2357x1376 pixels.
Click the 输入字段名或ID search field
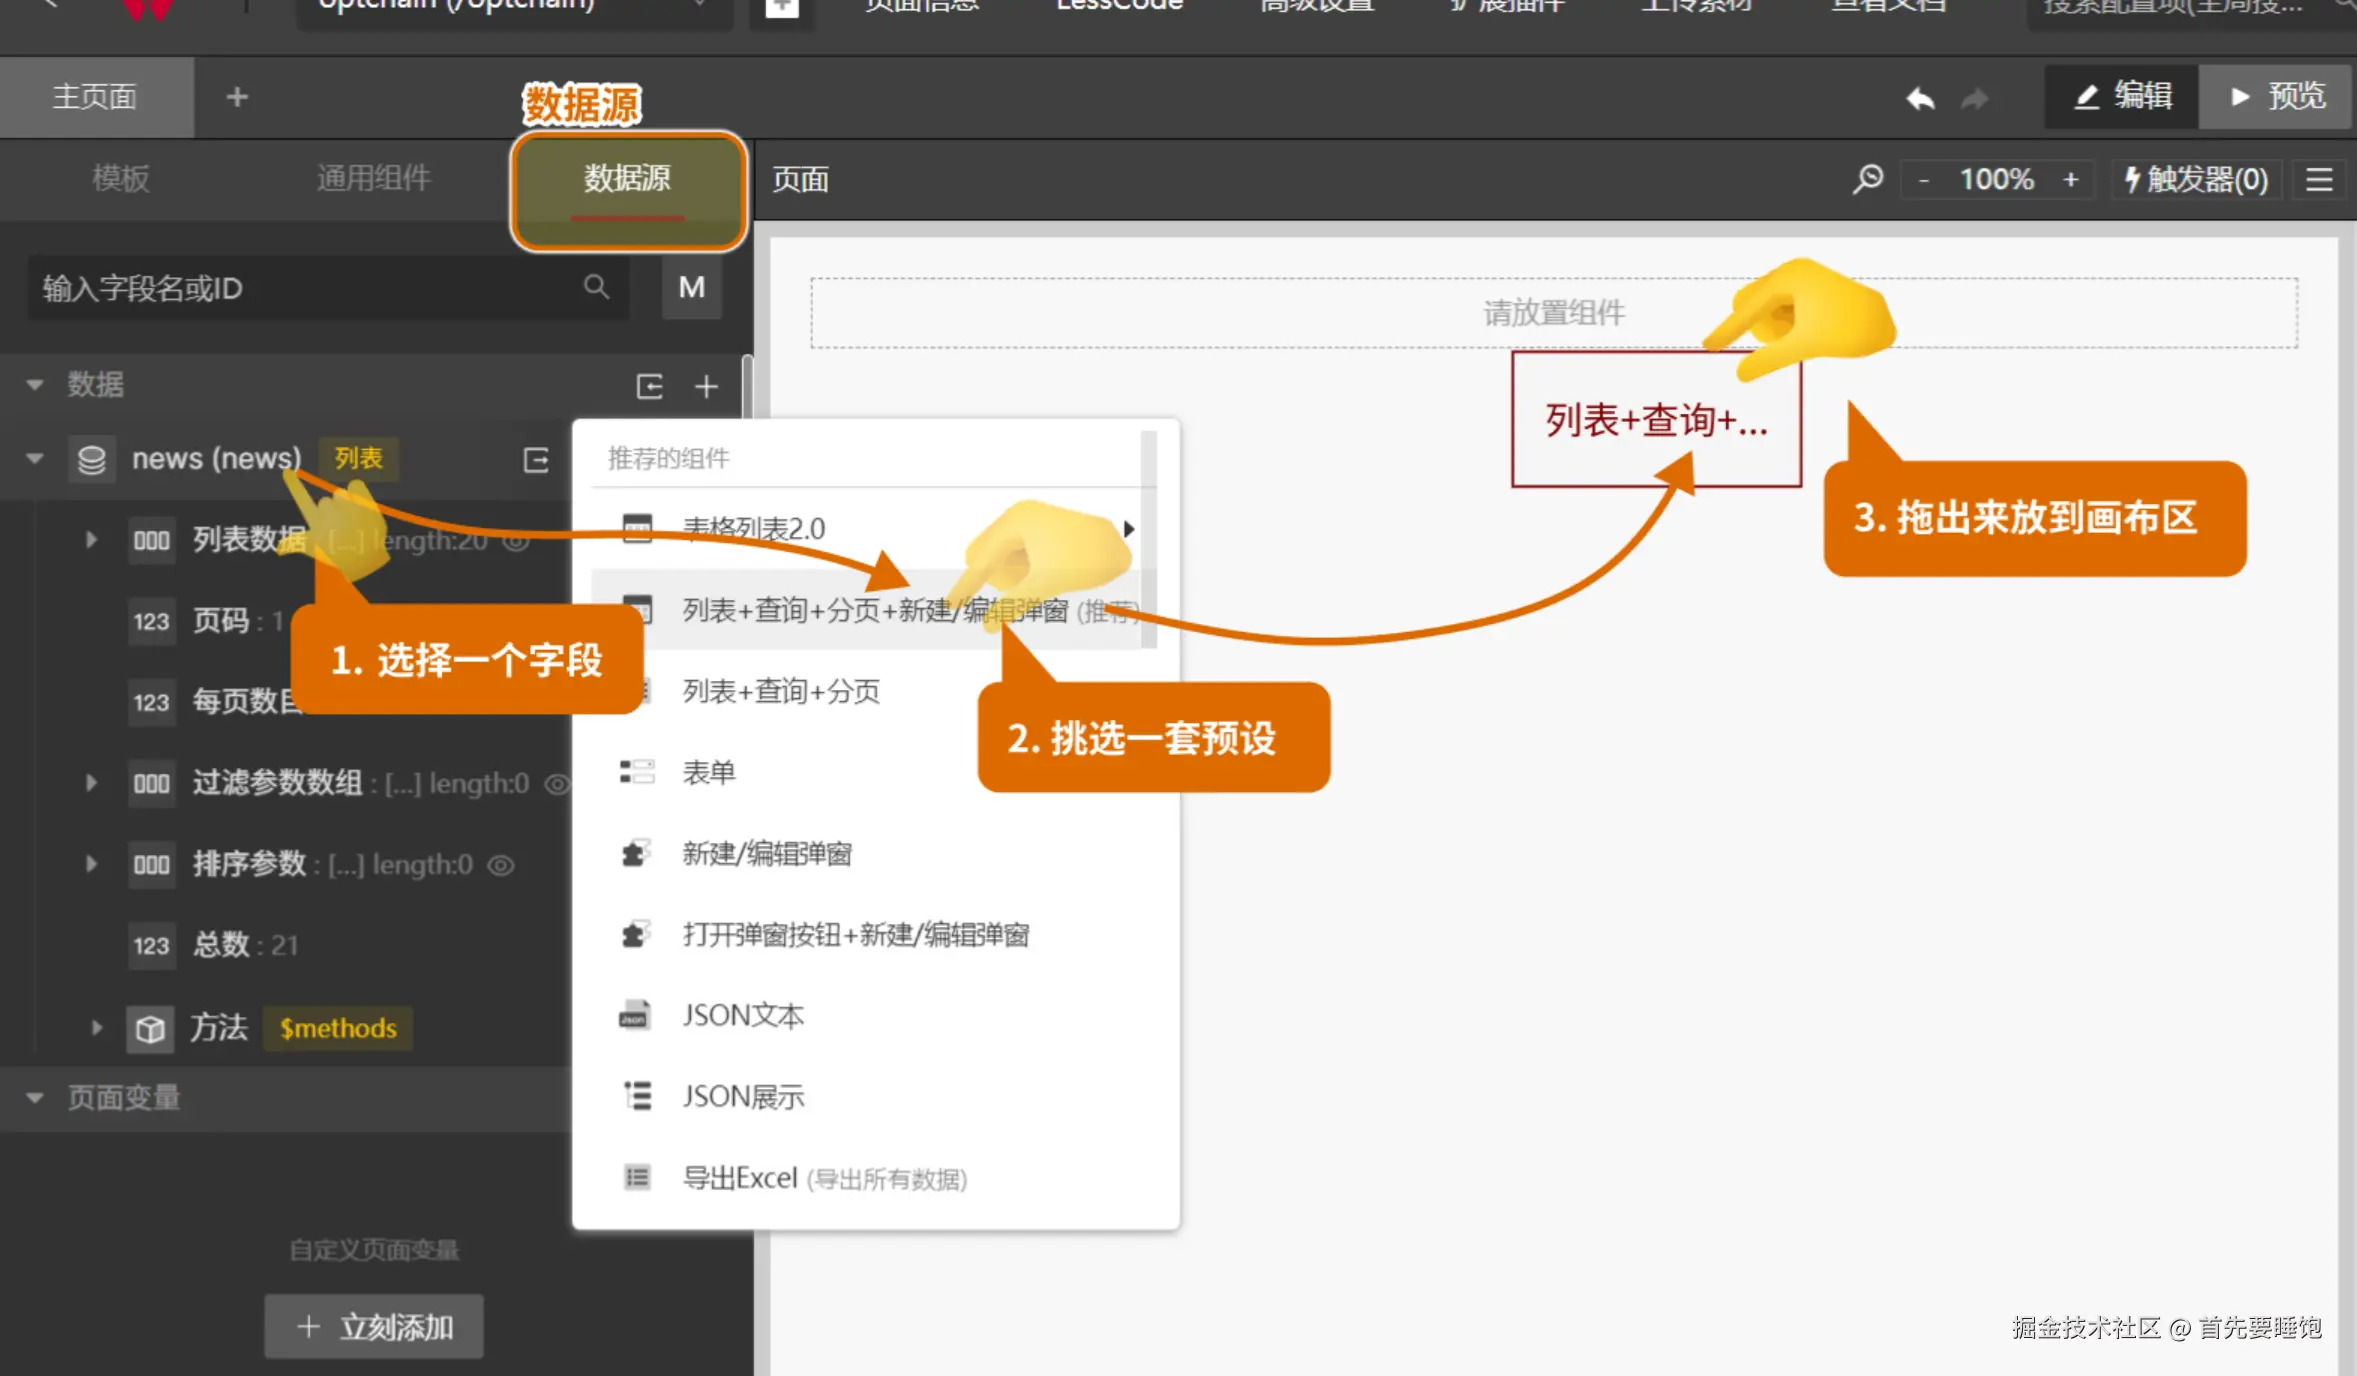pos(300,289)
